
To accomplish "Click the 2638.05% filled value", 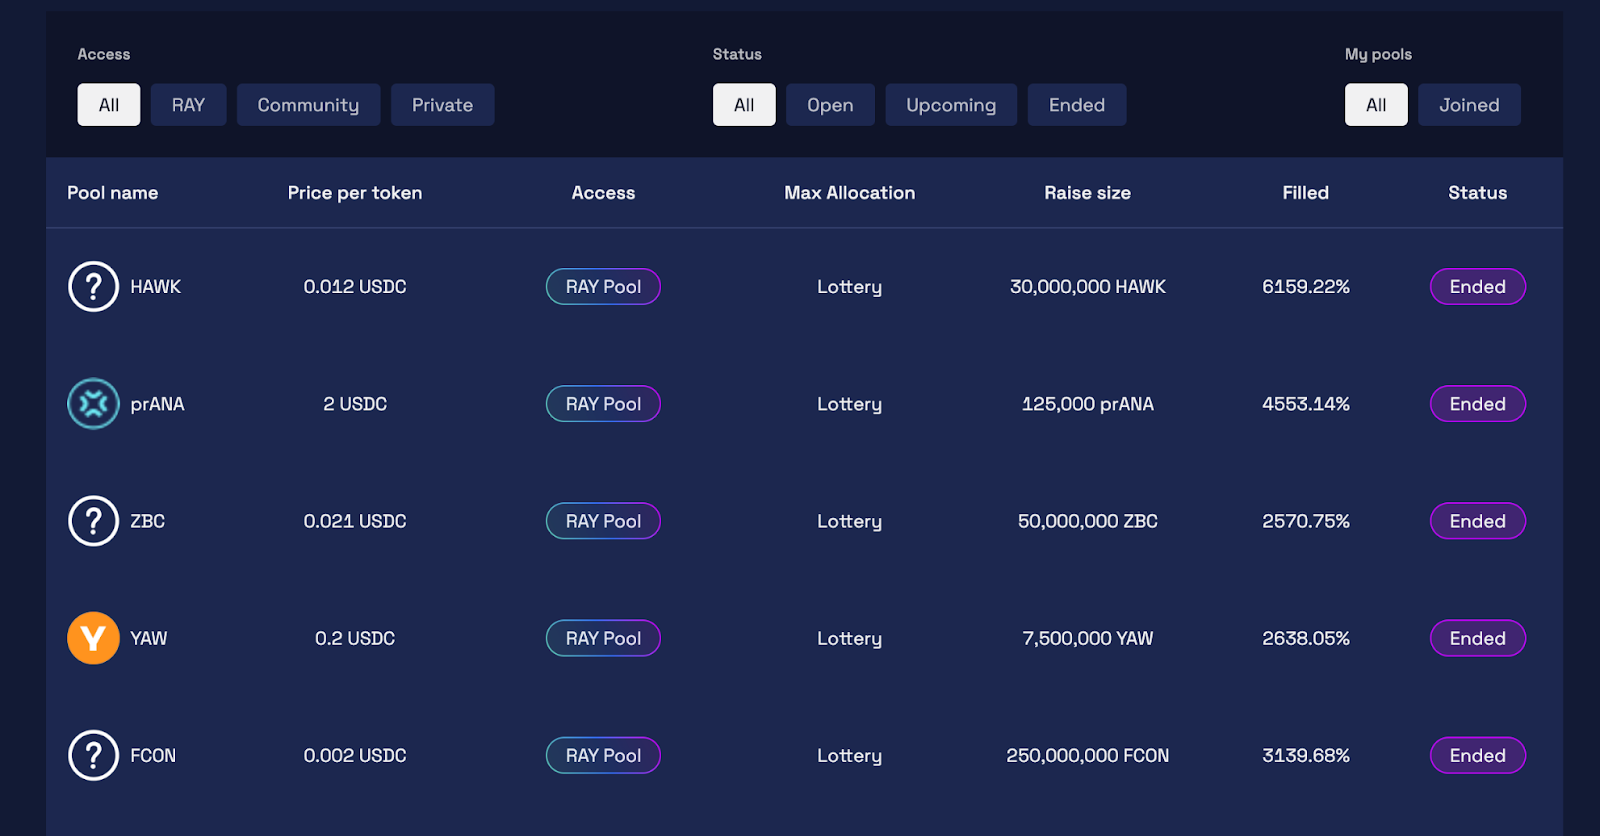I will pyautogui.click(x=1306, y=638).
